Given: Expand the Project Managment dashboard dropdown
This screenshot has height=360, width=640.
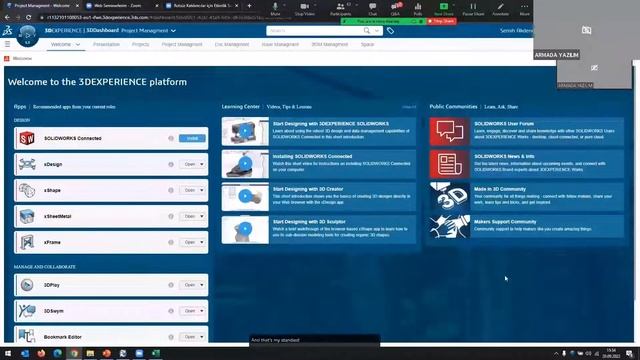Looking at the screenshot, I should click(x=173, y=31).
